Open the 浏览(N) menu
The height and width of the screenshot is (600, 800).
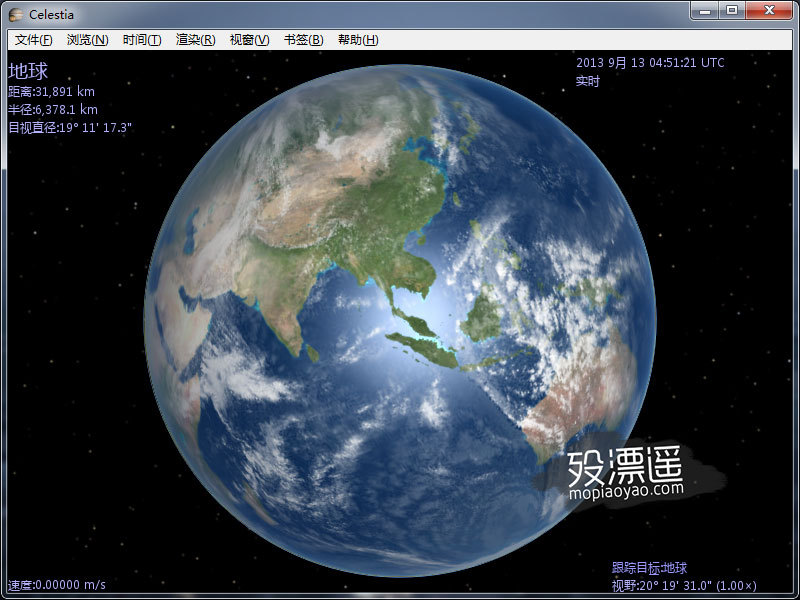point(88,40)
